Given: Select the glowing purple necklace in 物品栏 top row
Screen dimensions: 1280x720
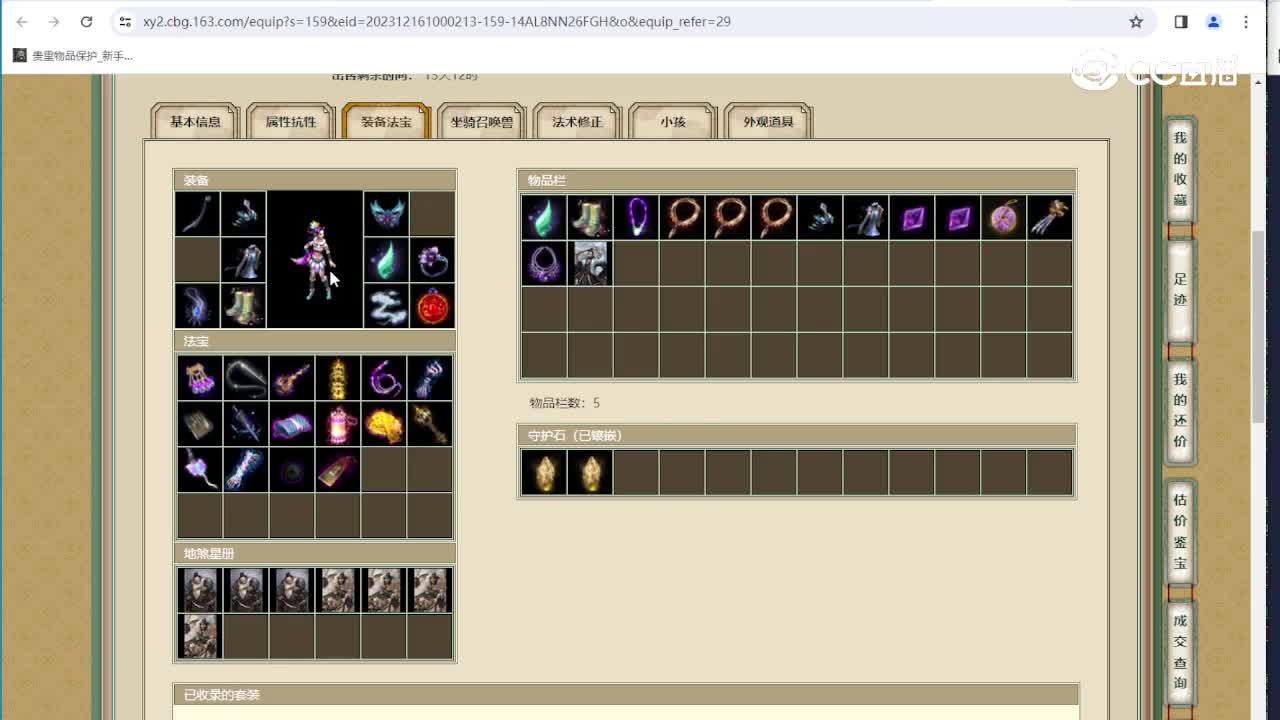Looking at the screenshot, I should pos(636,217).
